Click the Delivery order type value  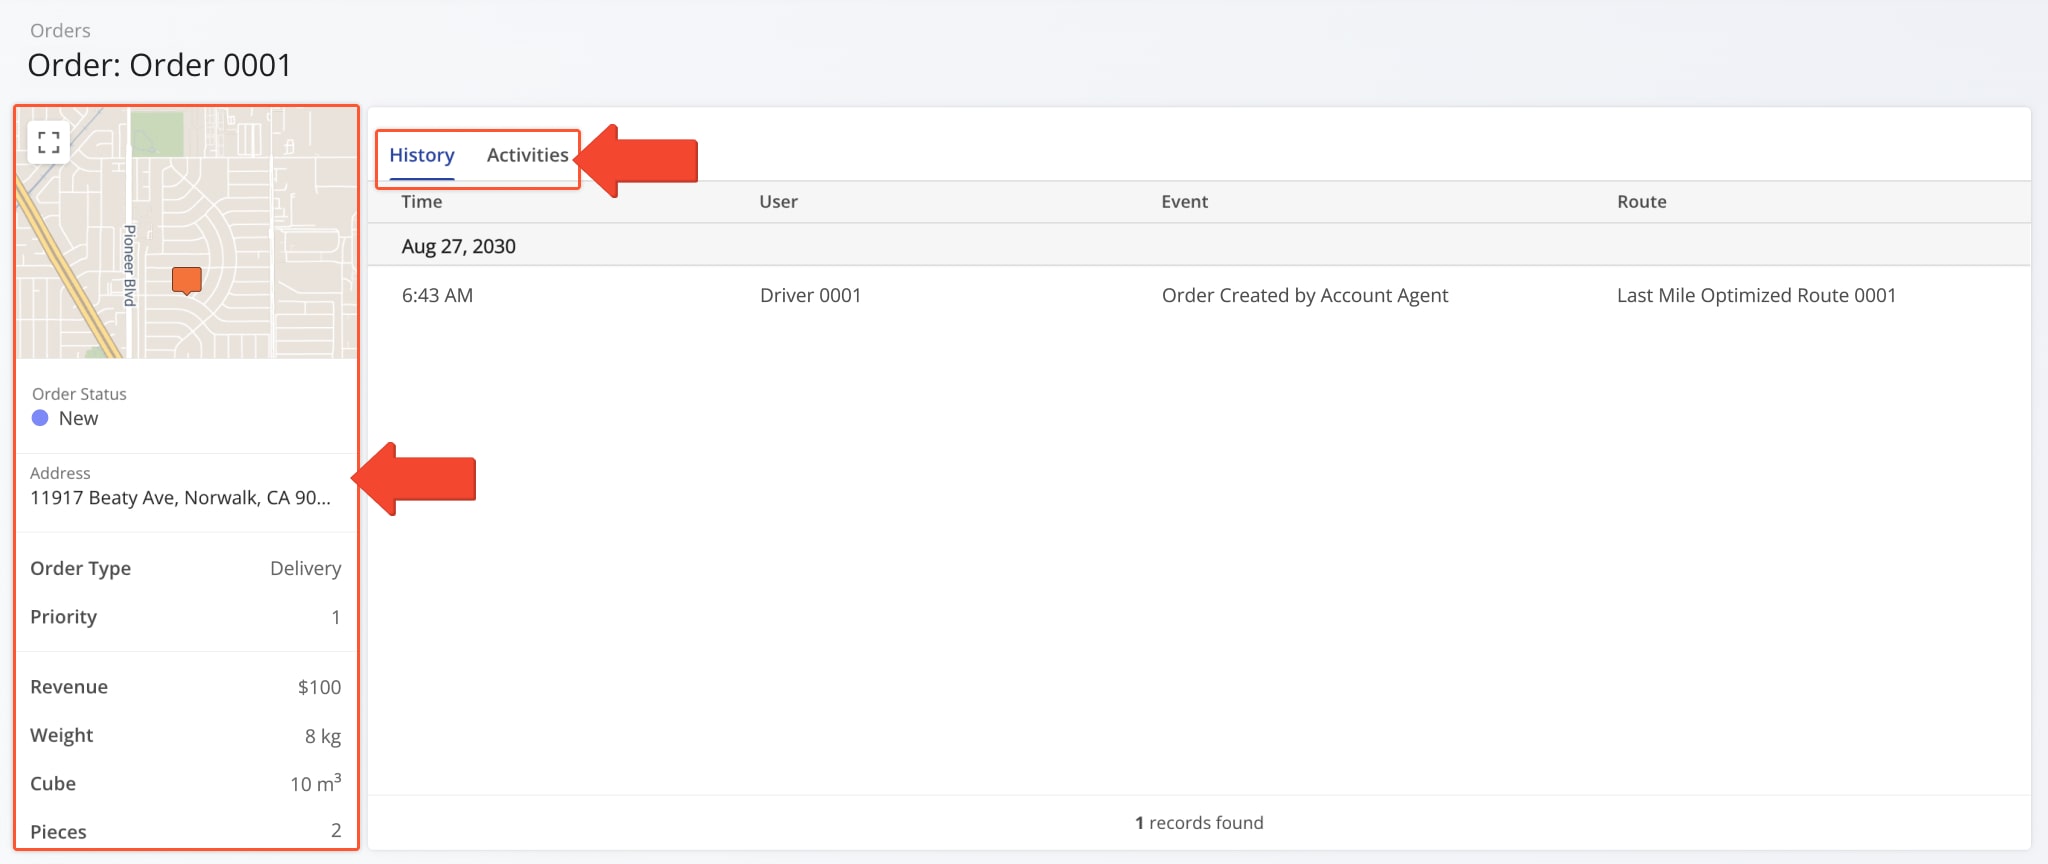[305, 569]
